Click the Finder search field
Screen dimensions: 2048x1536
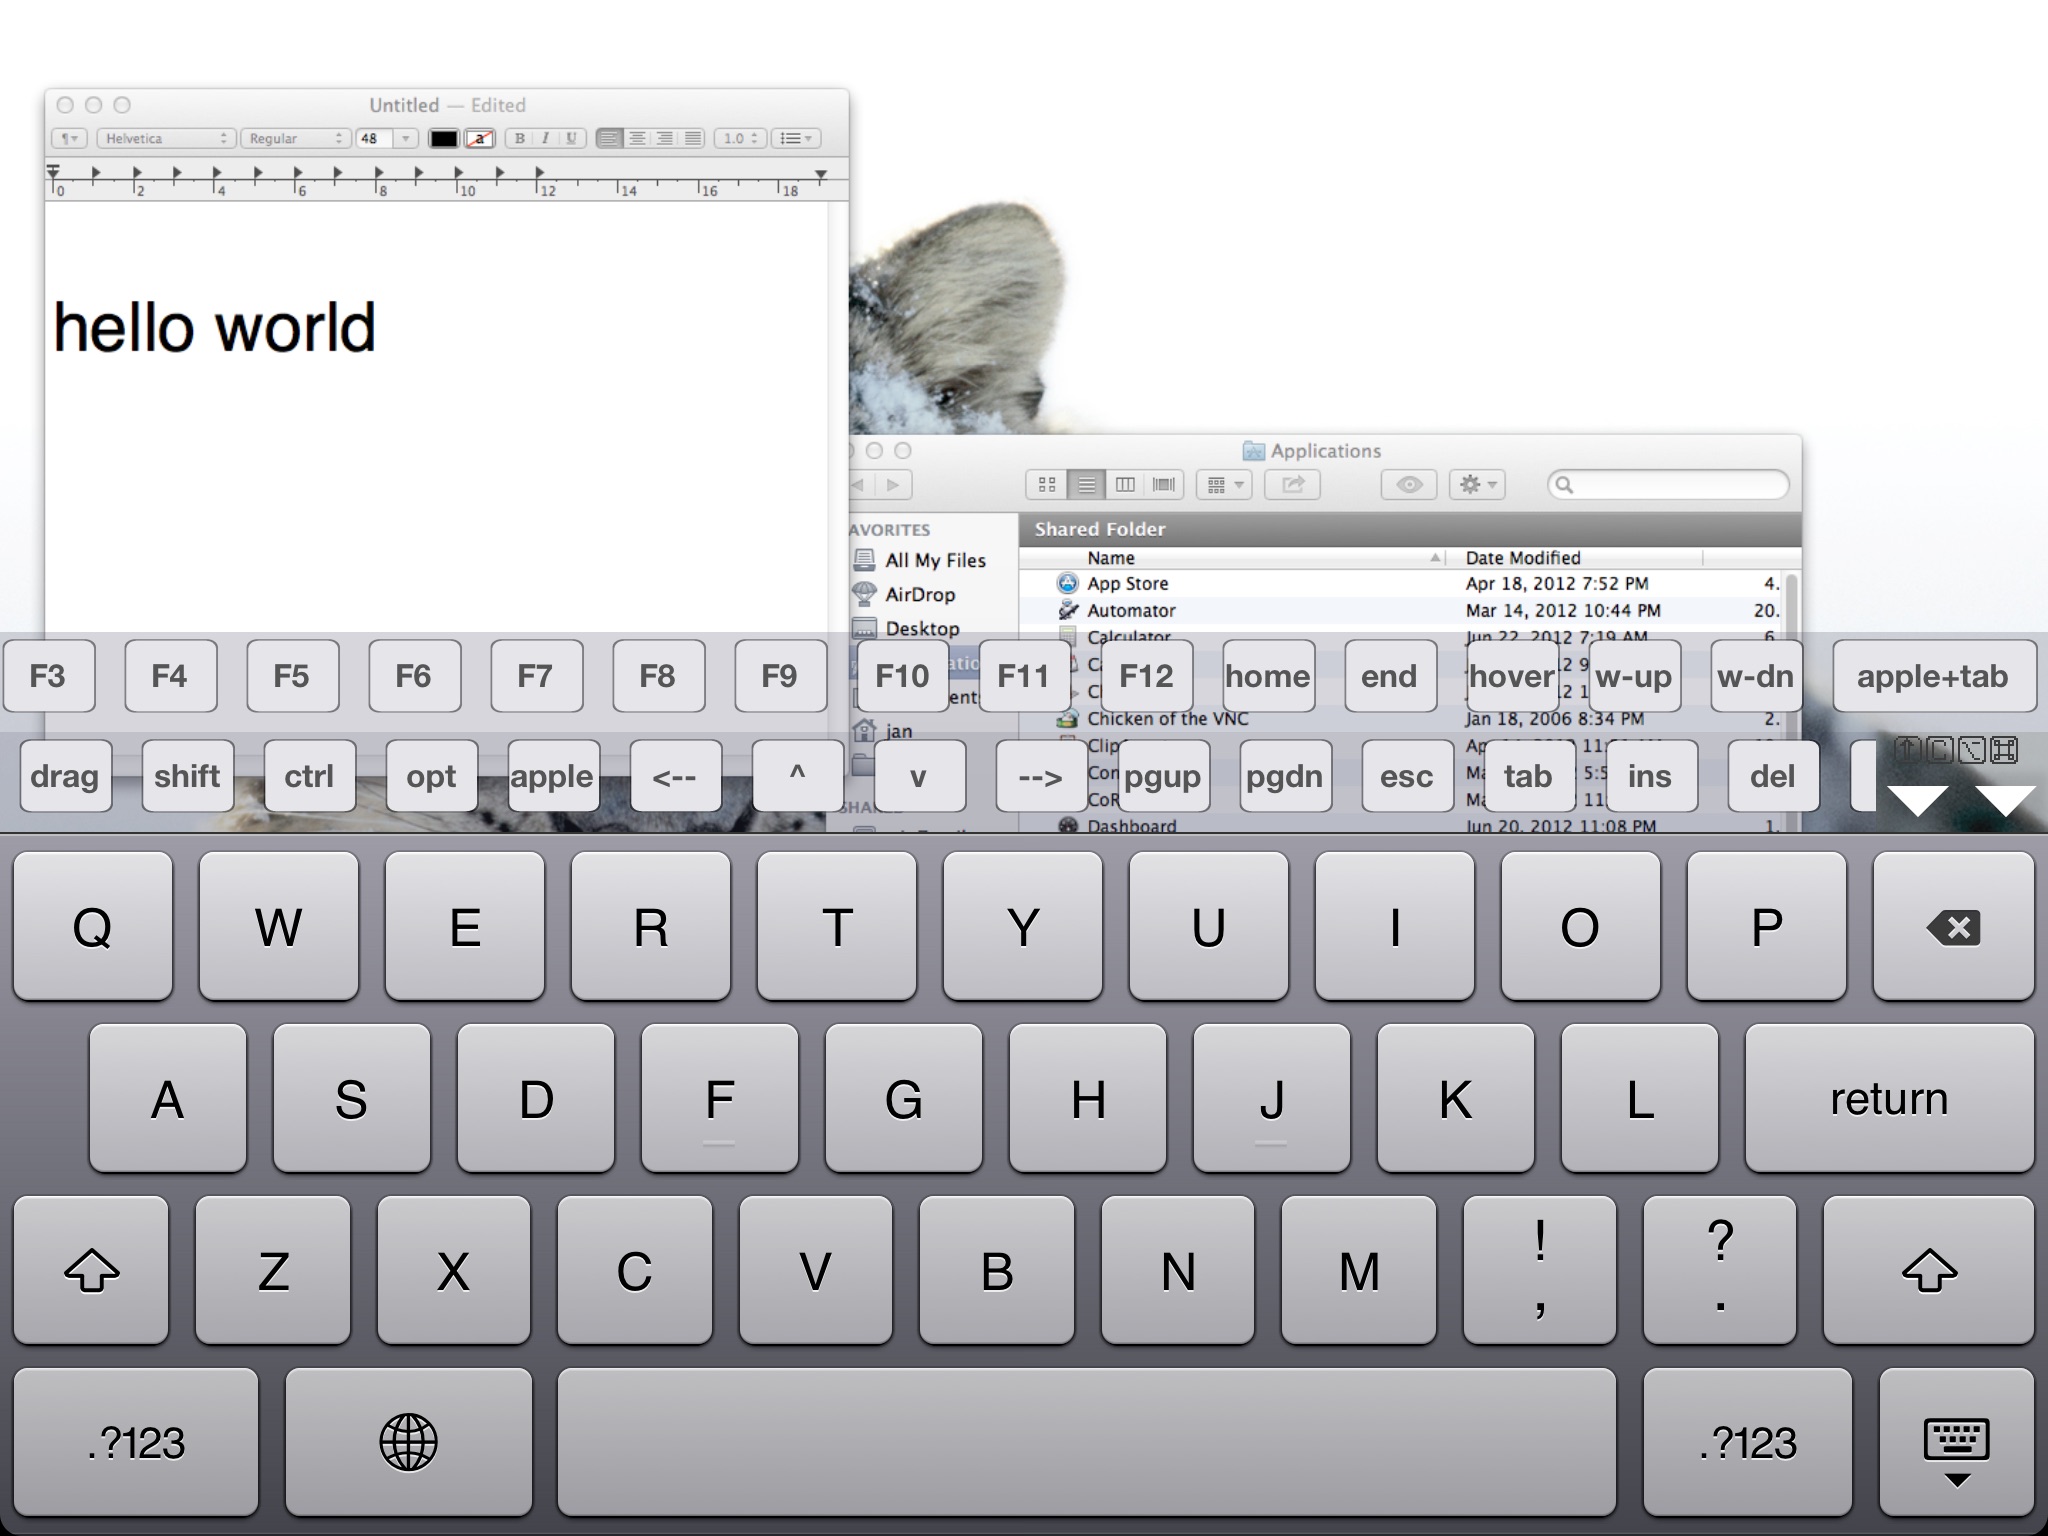tap(1668, 485)
